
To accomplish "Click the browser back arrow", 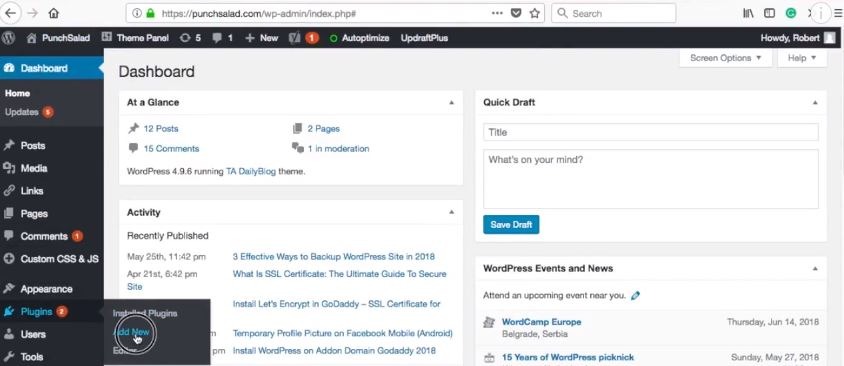I will tap(10, 13).
